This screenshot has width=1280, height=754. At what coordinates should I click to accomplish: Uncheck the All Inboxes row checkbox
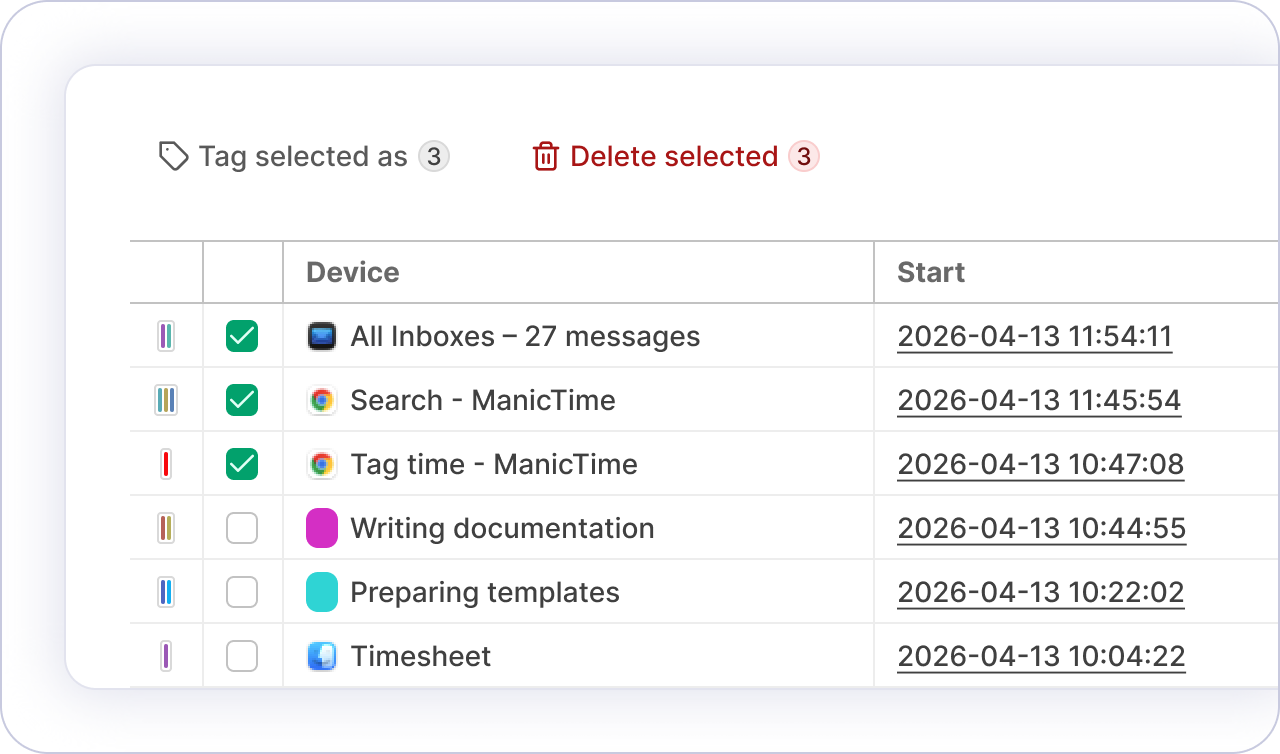tap(242, 337)
